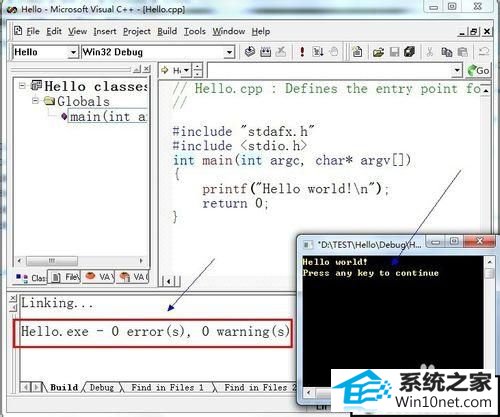The height and width of the screenshot is (417, 500).
Task: Close the output pane with small X
Action: point(13,298)
